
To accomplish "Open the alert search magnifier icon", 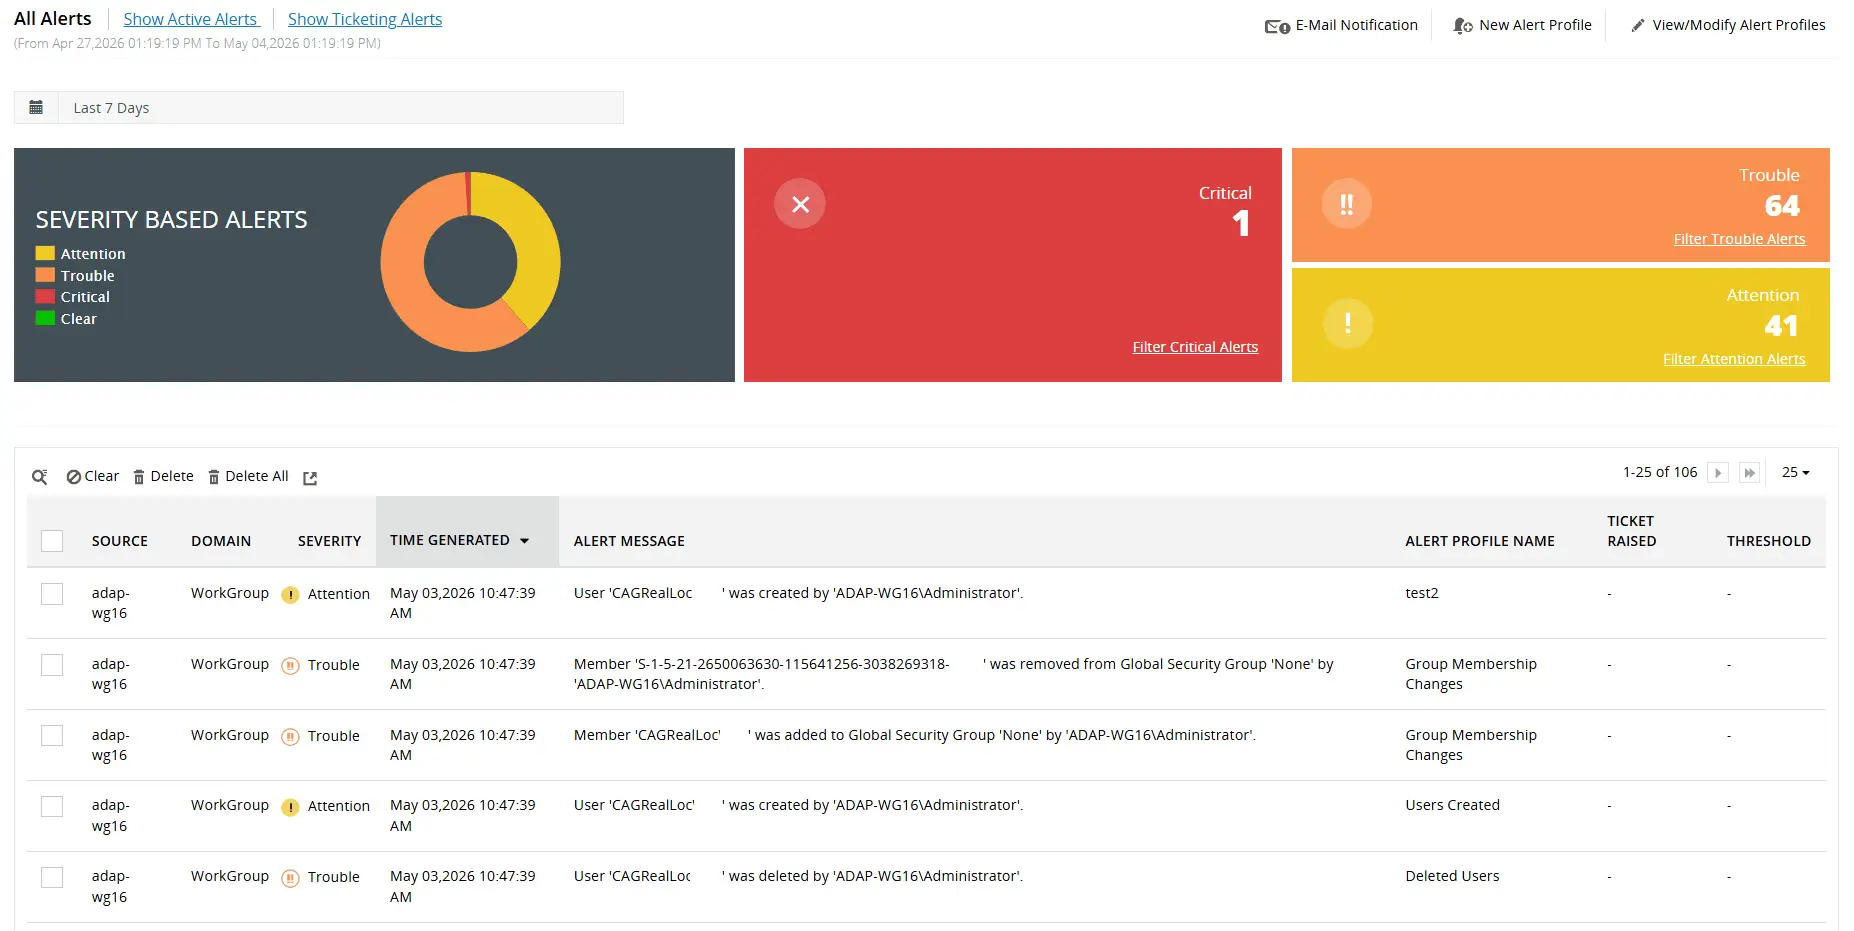I will pos(40,477).
